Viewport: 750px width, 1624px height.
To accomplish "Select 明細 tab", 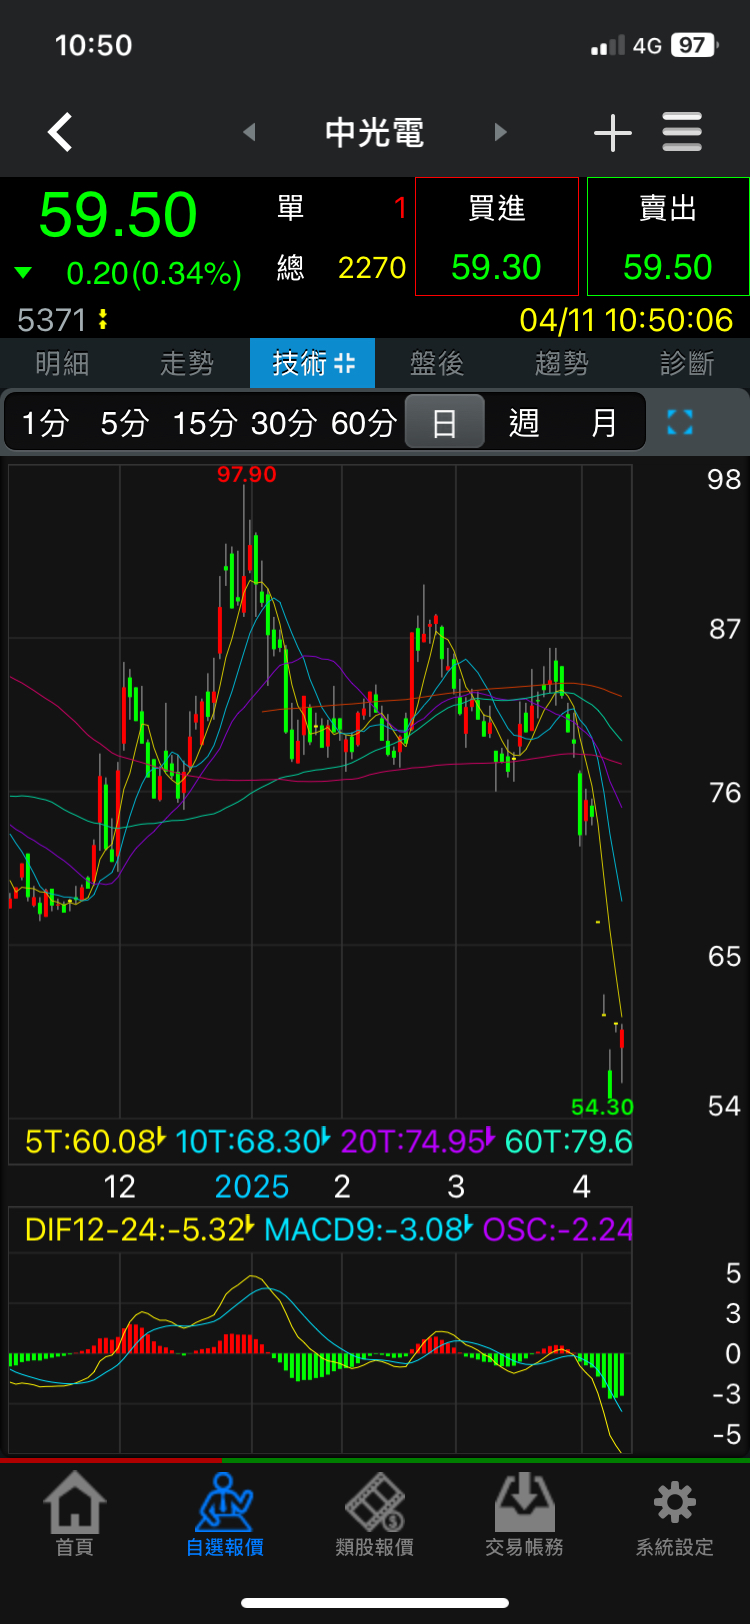I will coord(62,363).
